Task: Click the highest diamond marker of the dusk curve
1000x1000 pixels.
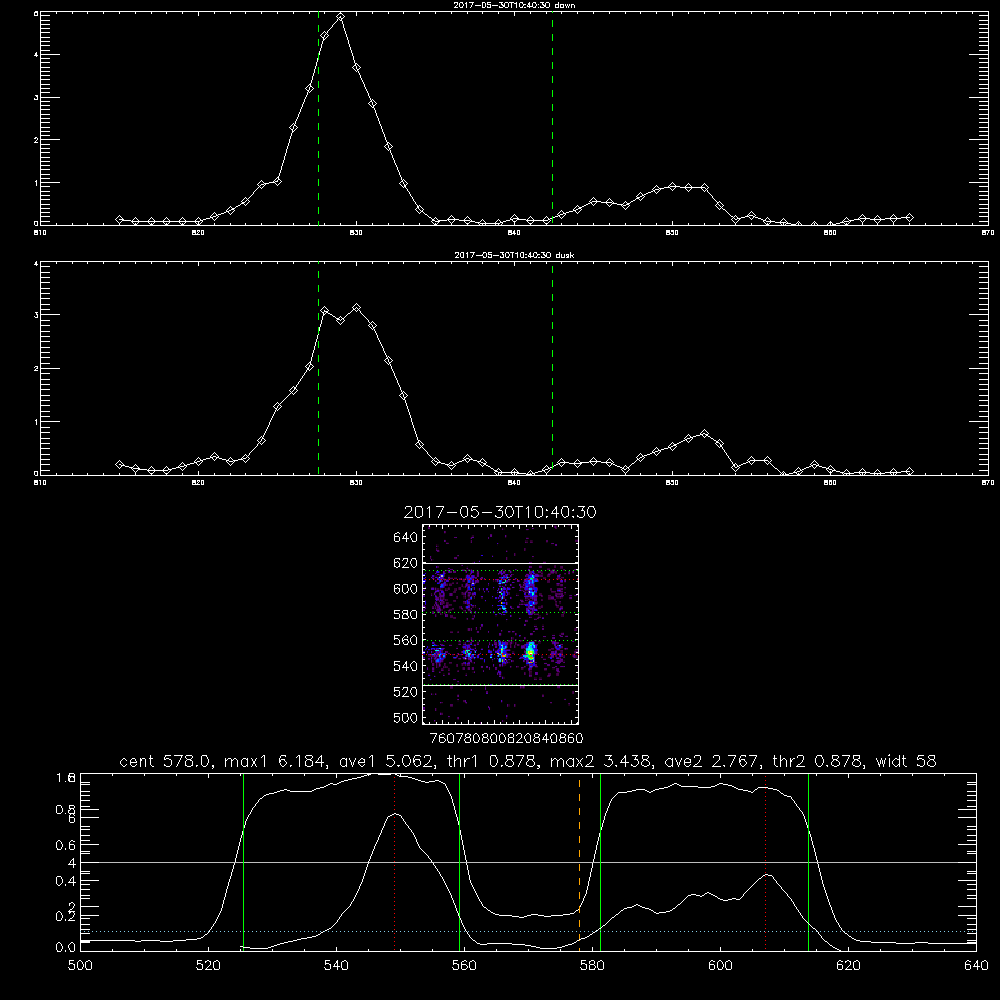Action: (357, 307)
